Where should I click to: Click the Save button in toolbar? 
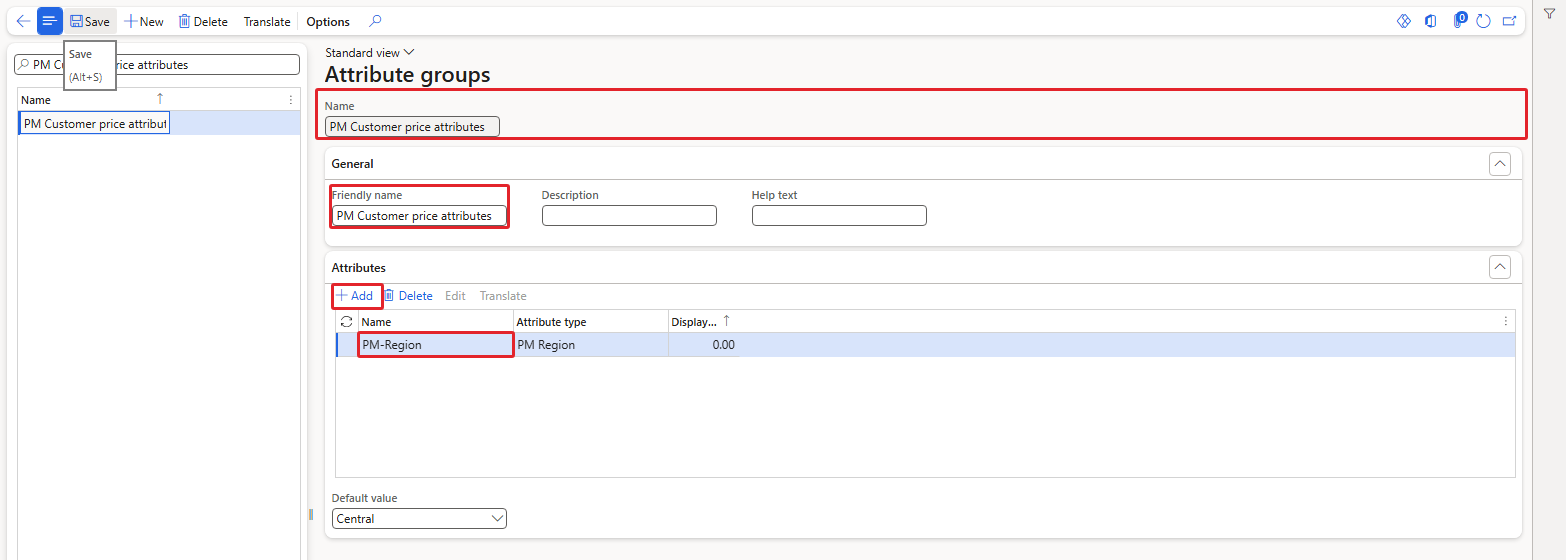coord(90,21)
